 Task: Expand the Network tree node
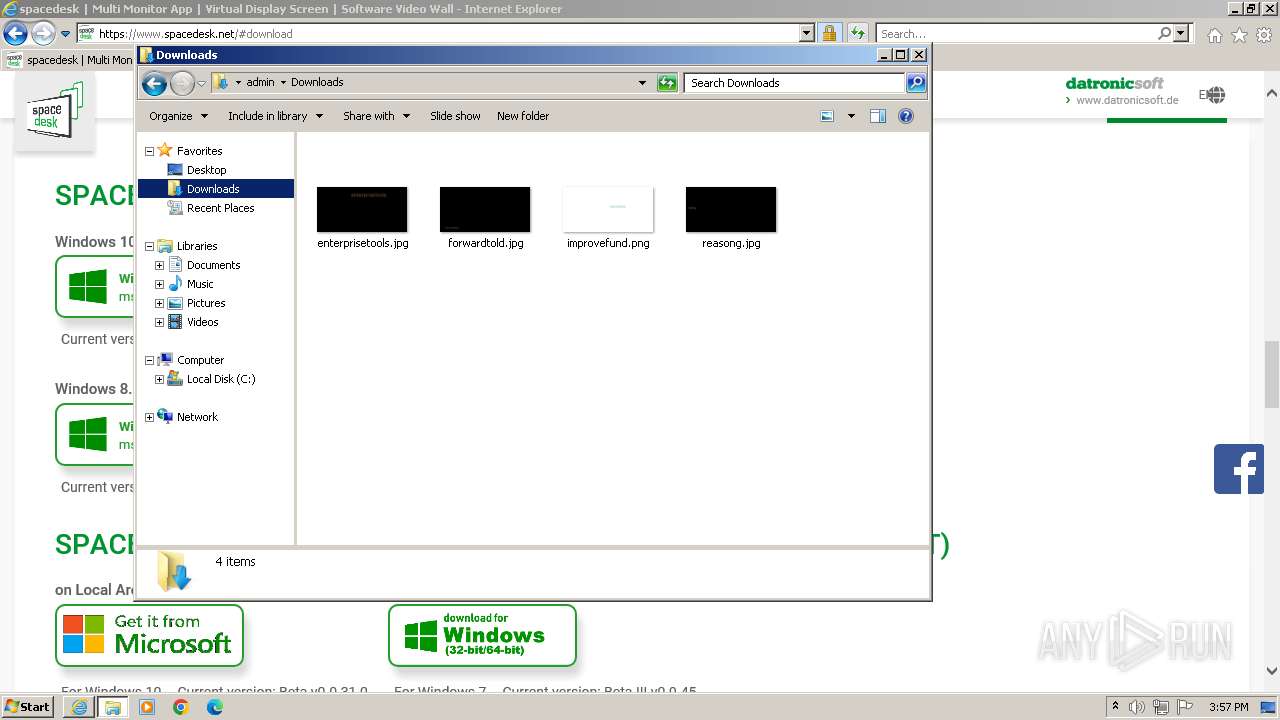coord(149,417)
